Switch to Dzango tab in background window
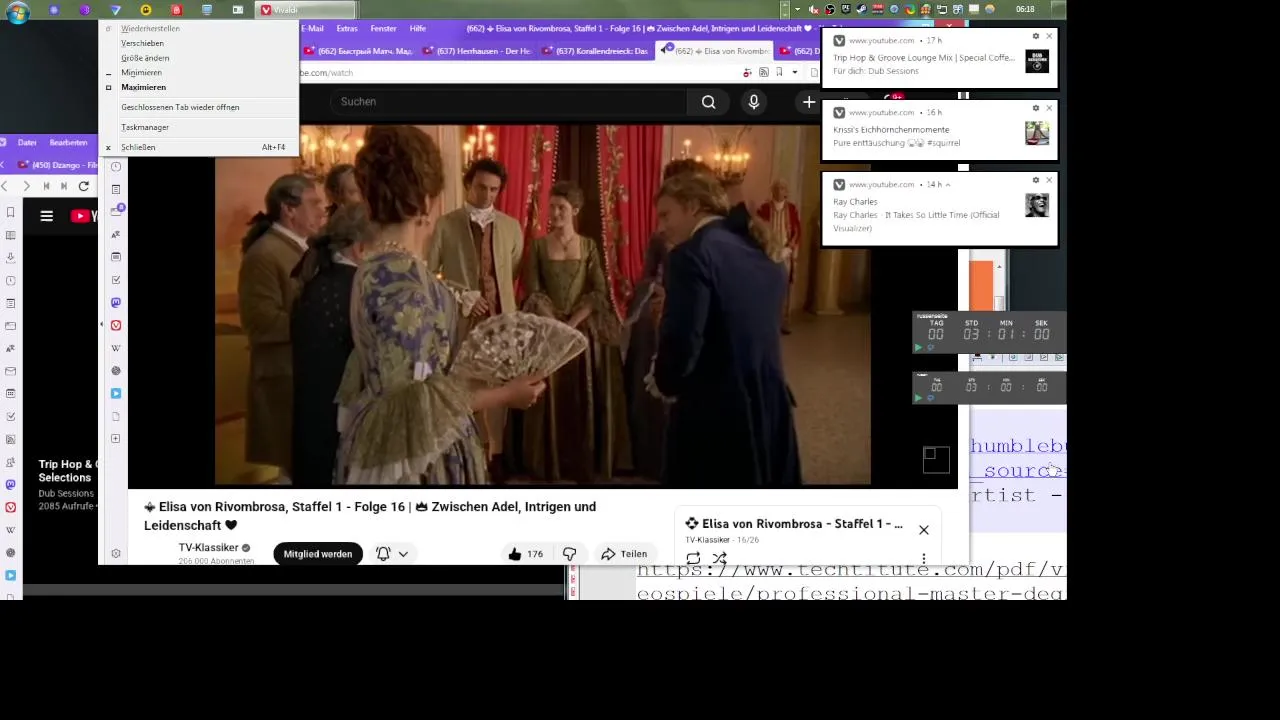 pos(58,165)
